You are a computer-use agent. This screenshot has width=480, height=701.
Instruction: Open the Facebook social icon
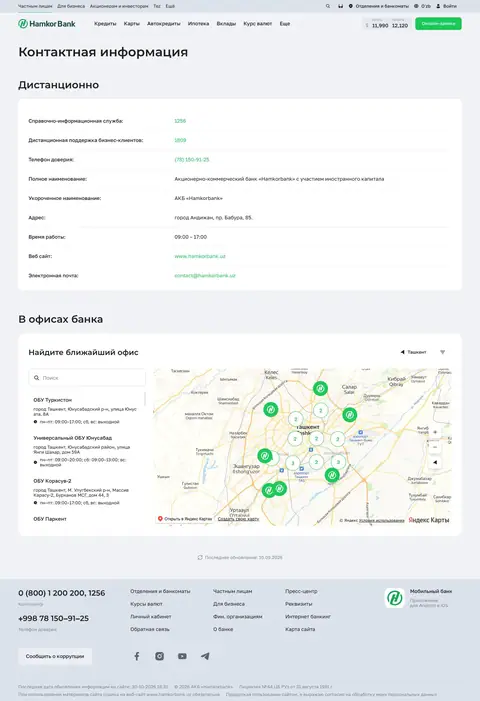pyautogui.click(x=137, y=656)
